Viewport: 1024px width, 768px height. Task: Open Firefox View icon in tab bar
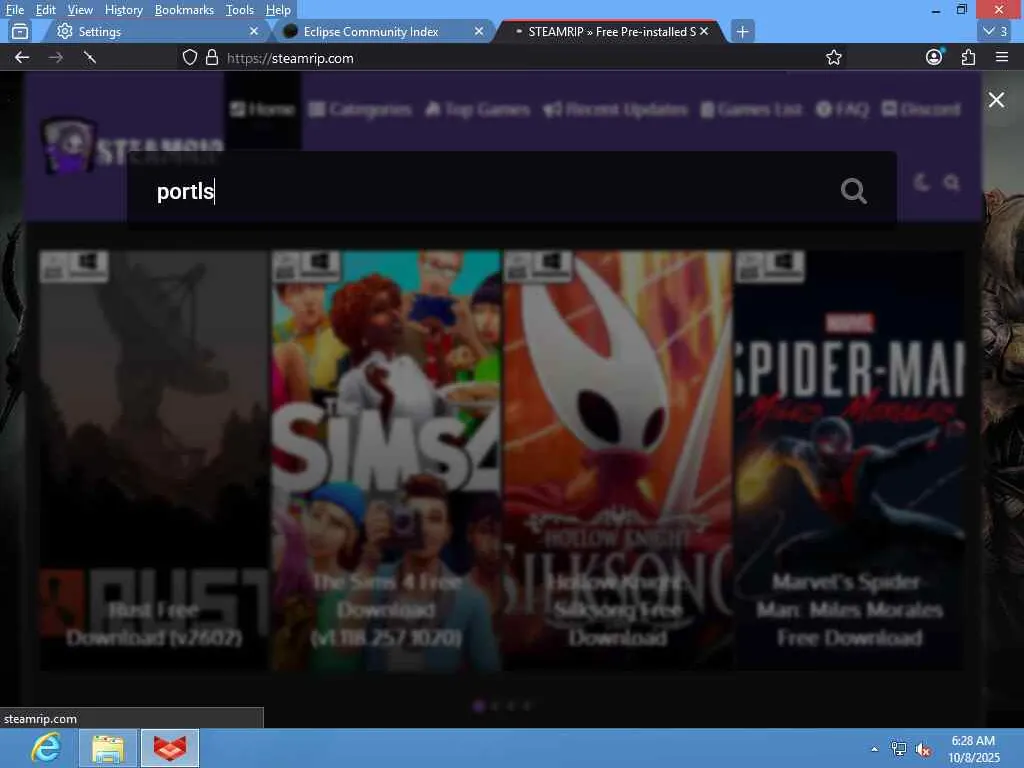(x=20, y=31)
